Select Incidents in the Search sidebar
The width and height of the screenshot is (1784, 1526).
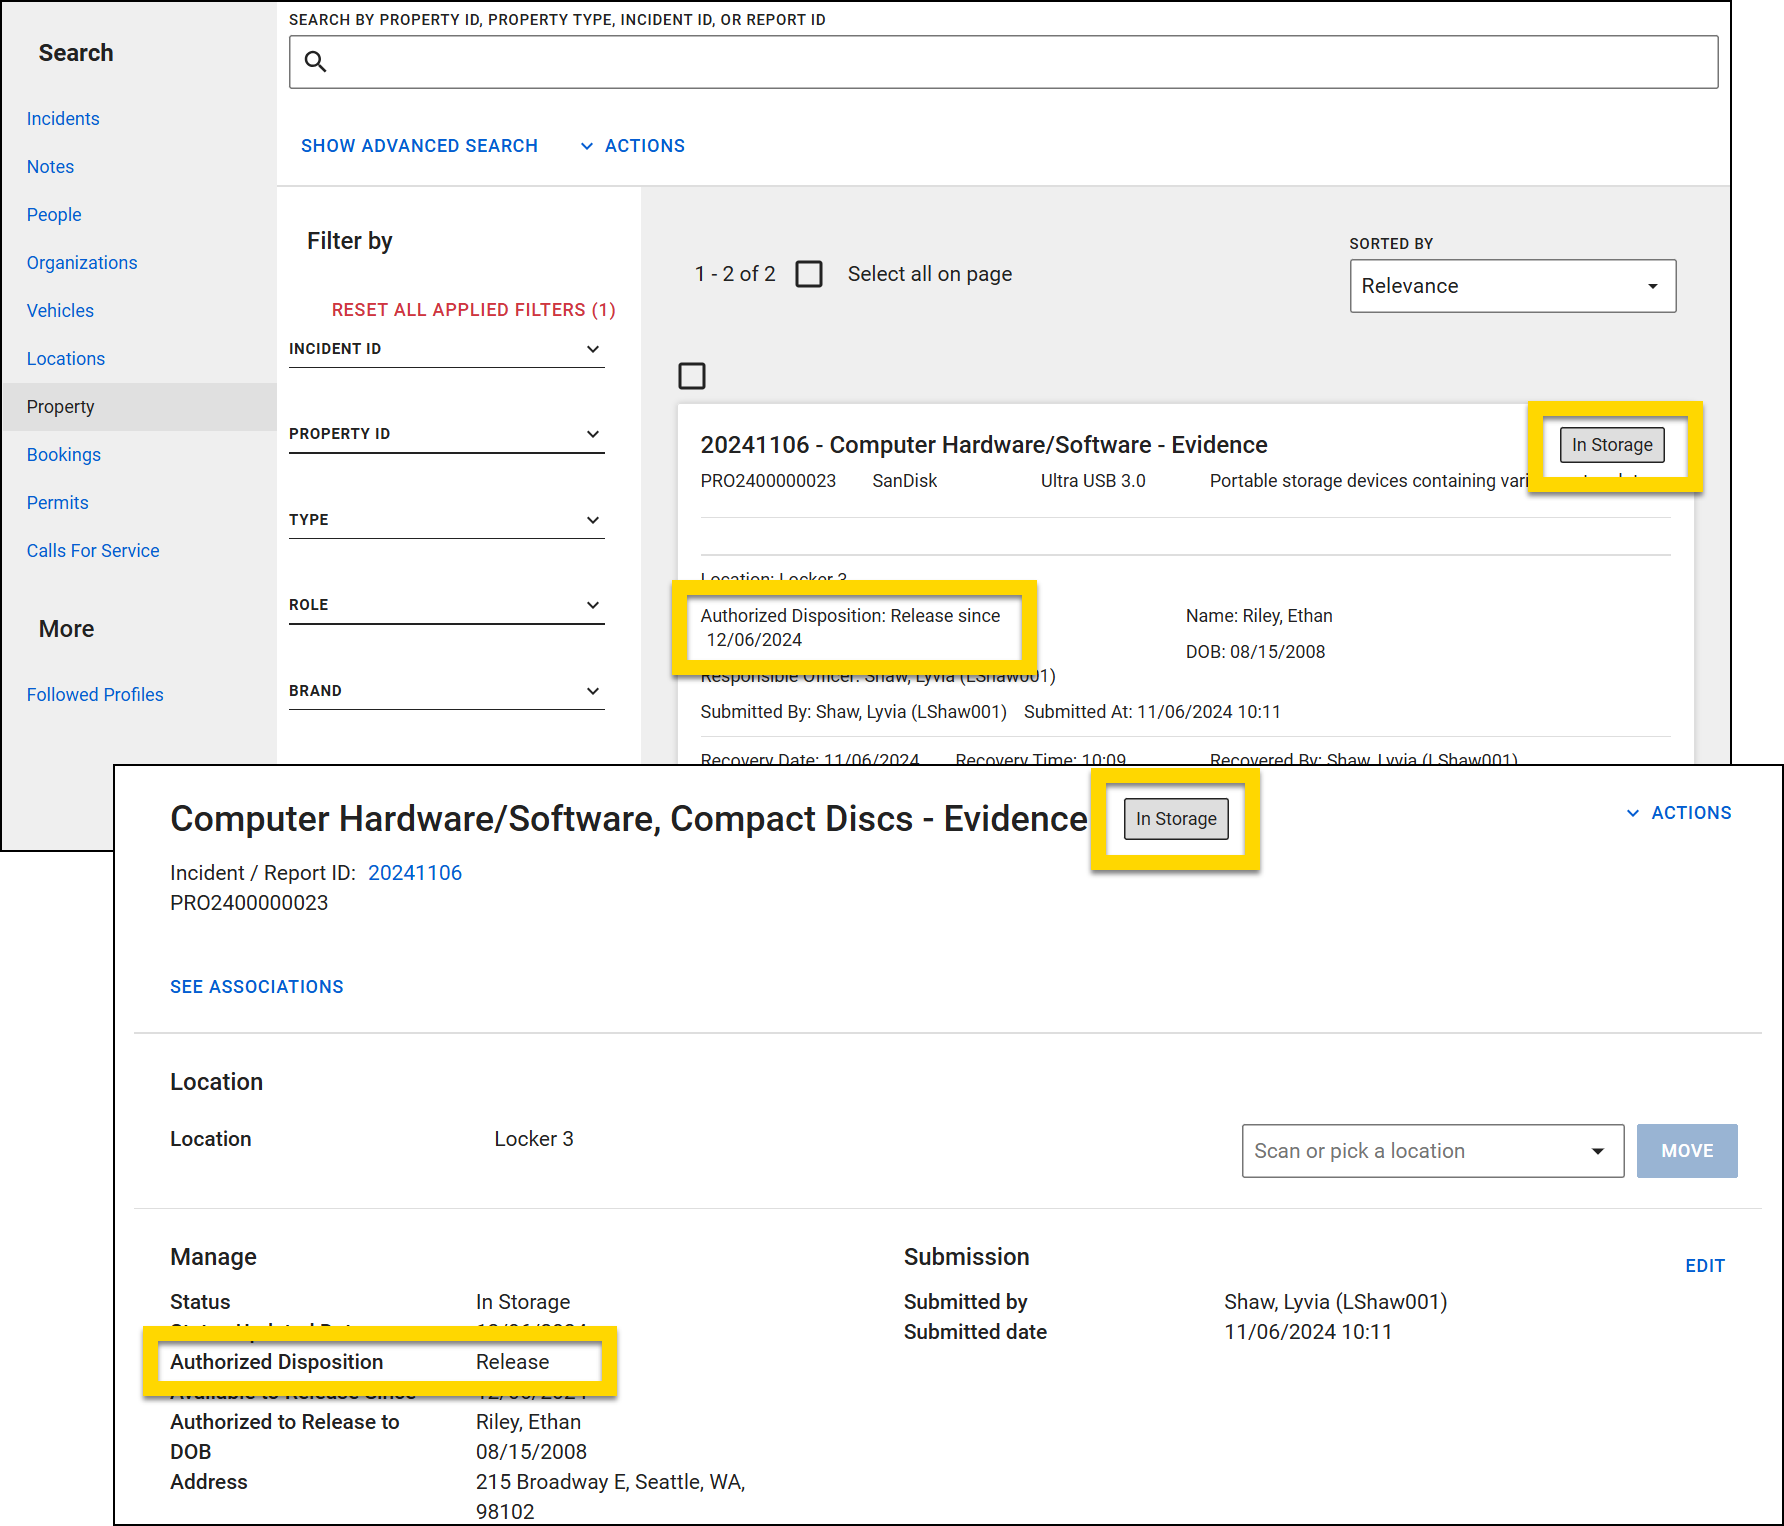(63, 118)
